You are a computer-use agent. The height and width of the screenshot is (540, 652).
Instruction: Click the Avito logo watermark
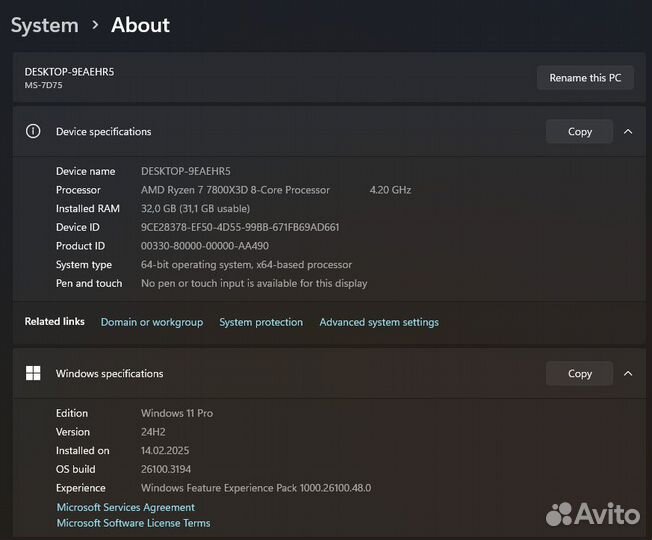(x=593, y=514)
